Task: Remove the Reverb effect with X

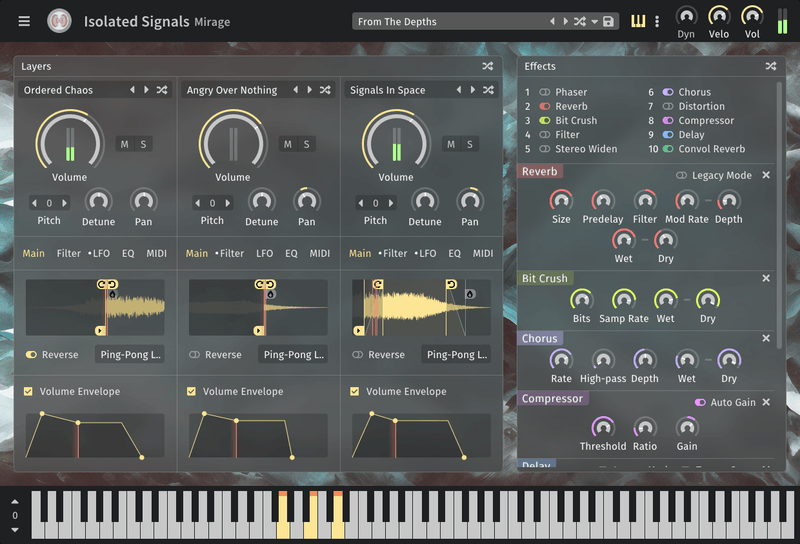Action: pos(766,175)
